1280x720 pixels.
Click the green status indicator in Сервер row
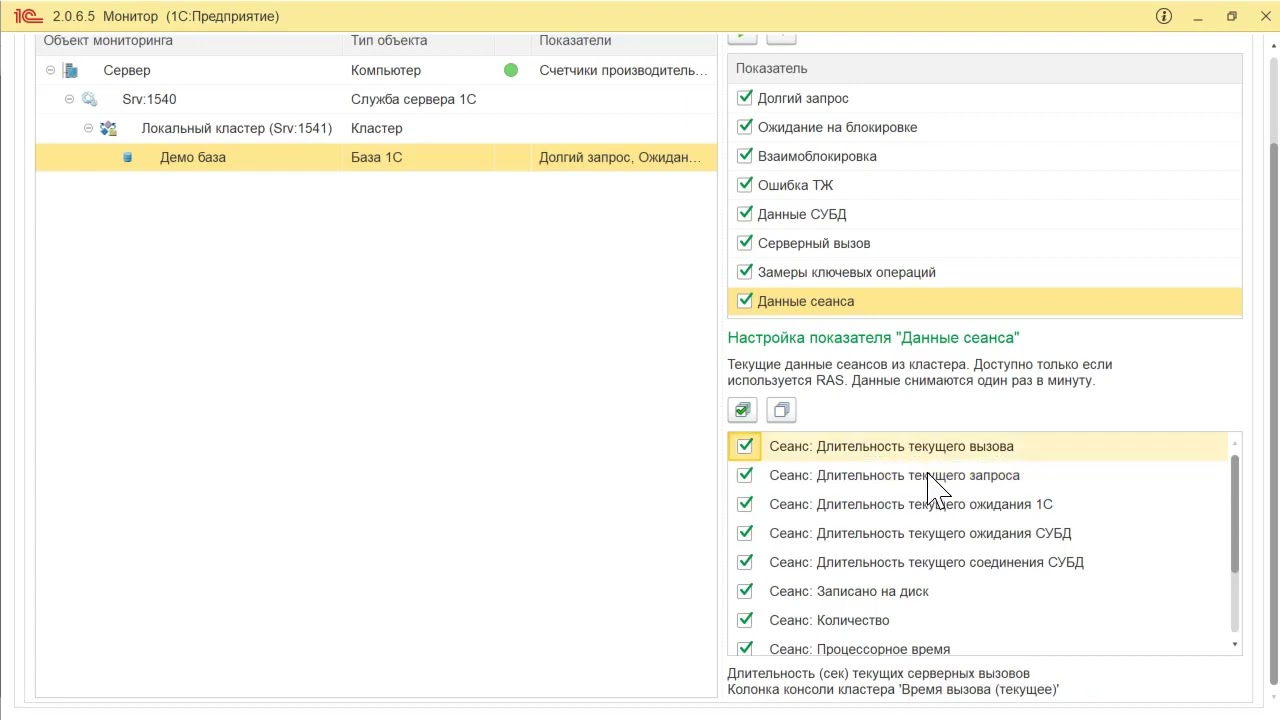coord(511,70)
